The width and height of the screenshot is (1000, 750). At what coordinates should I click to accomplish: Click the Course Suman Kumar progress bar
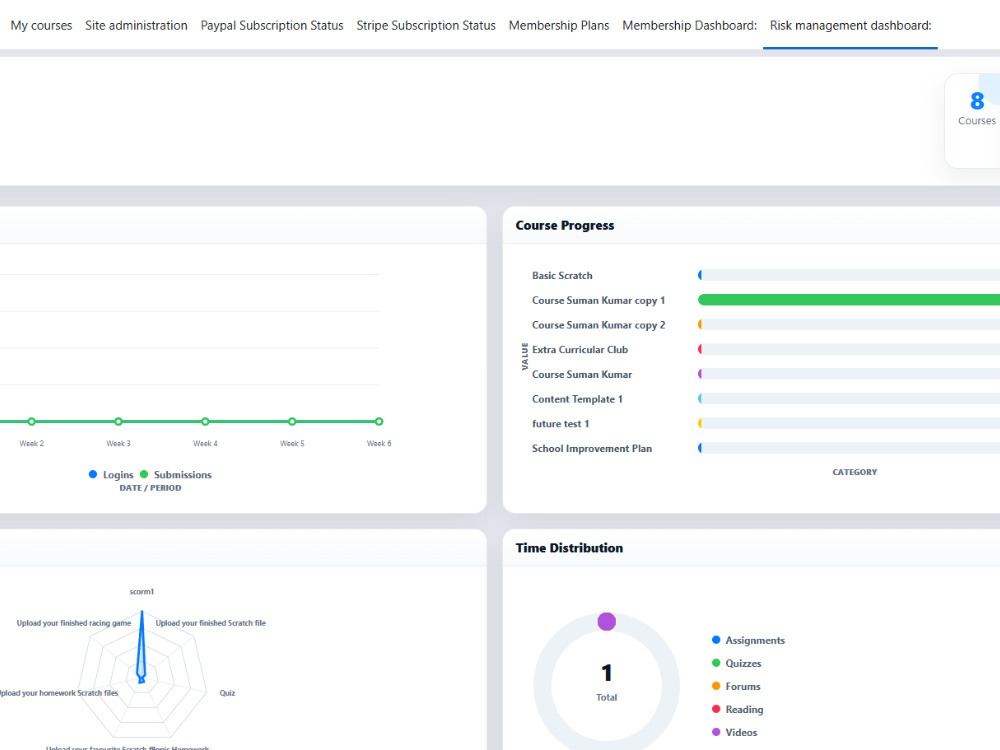849,374
